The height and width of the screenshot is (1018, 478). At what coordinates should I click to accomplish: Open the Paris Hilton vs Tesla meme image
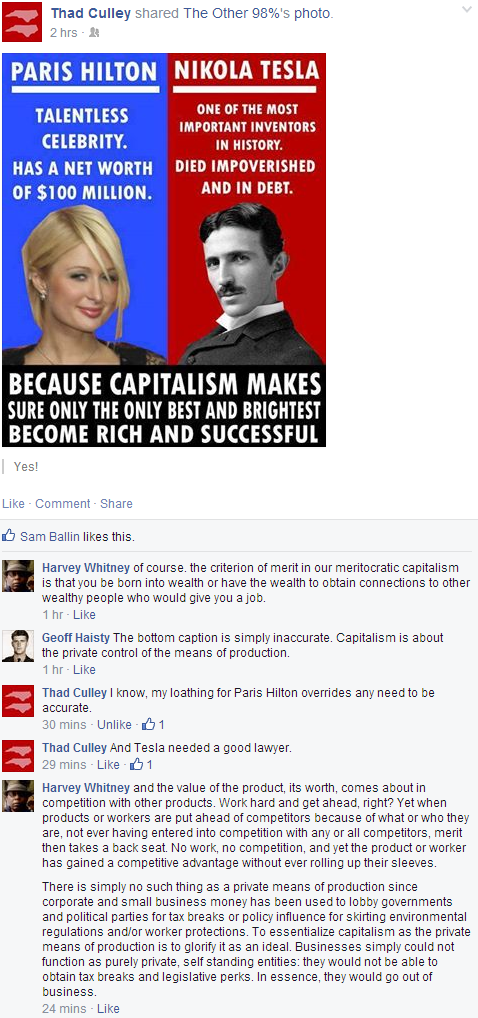(x=164, y=250)
